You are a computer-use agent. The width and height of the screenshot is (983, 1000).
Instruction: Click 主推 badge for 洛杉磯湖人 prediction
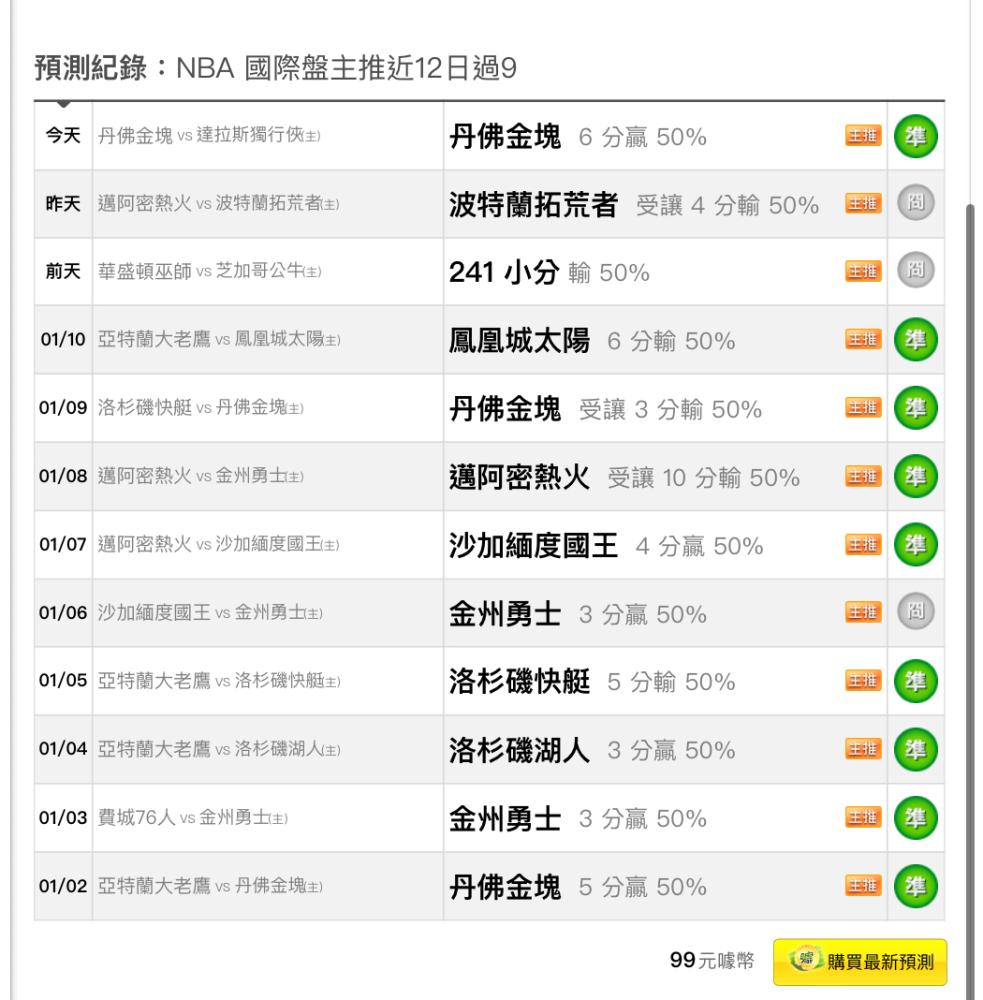863,749
